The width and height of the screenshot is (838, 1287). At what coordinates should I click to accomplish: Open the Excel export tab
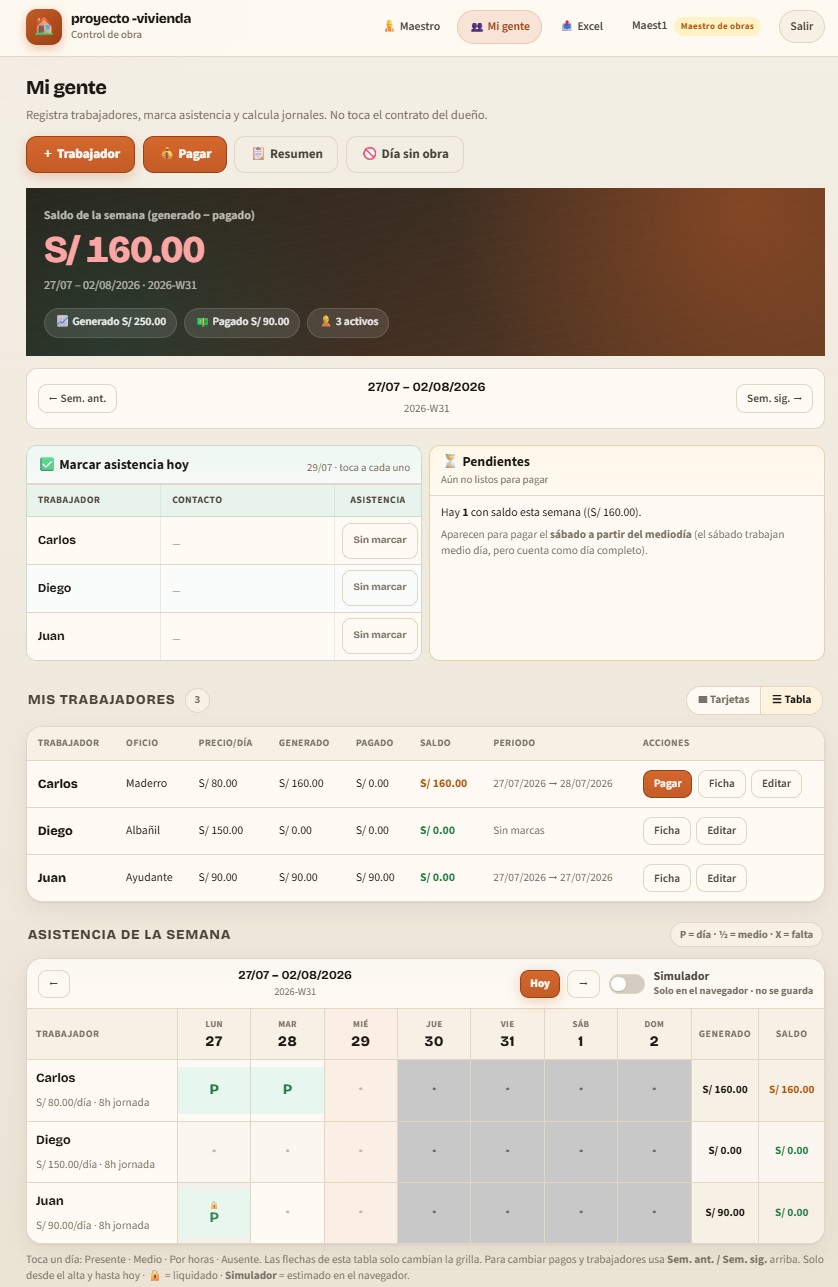[582, 27]
